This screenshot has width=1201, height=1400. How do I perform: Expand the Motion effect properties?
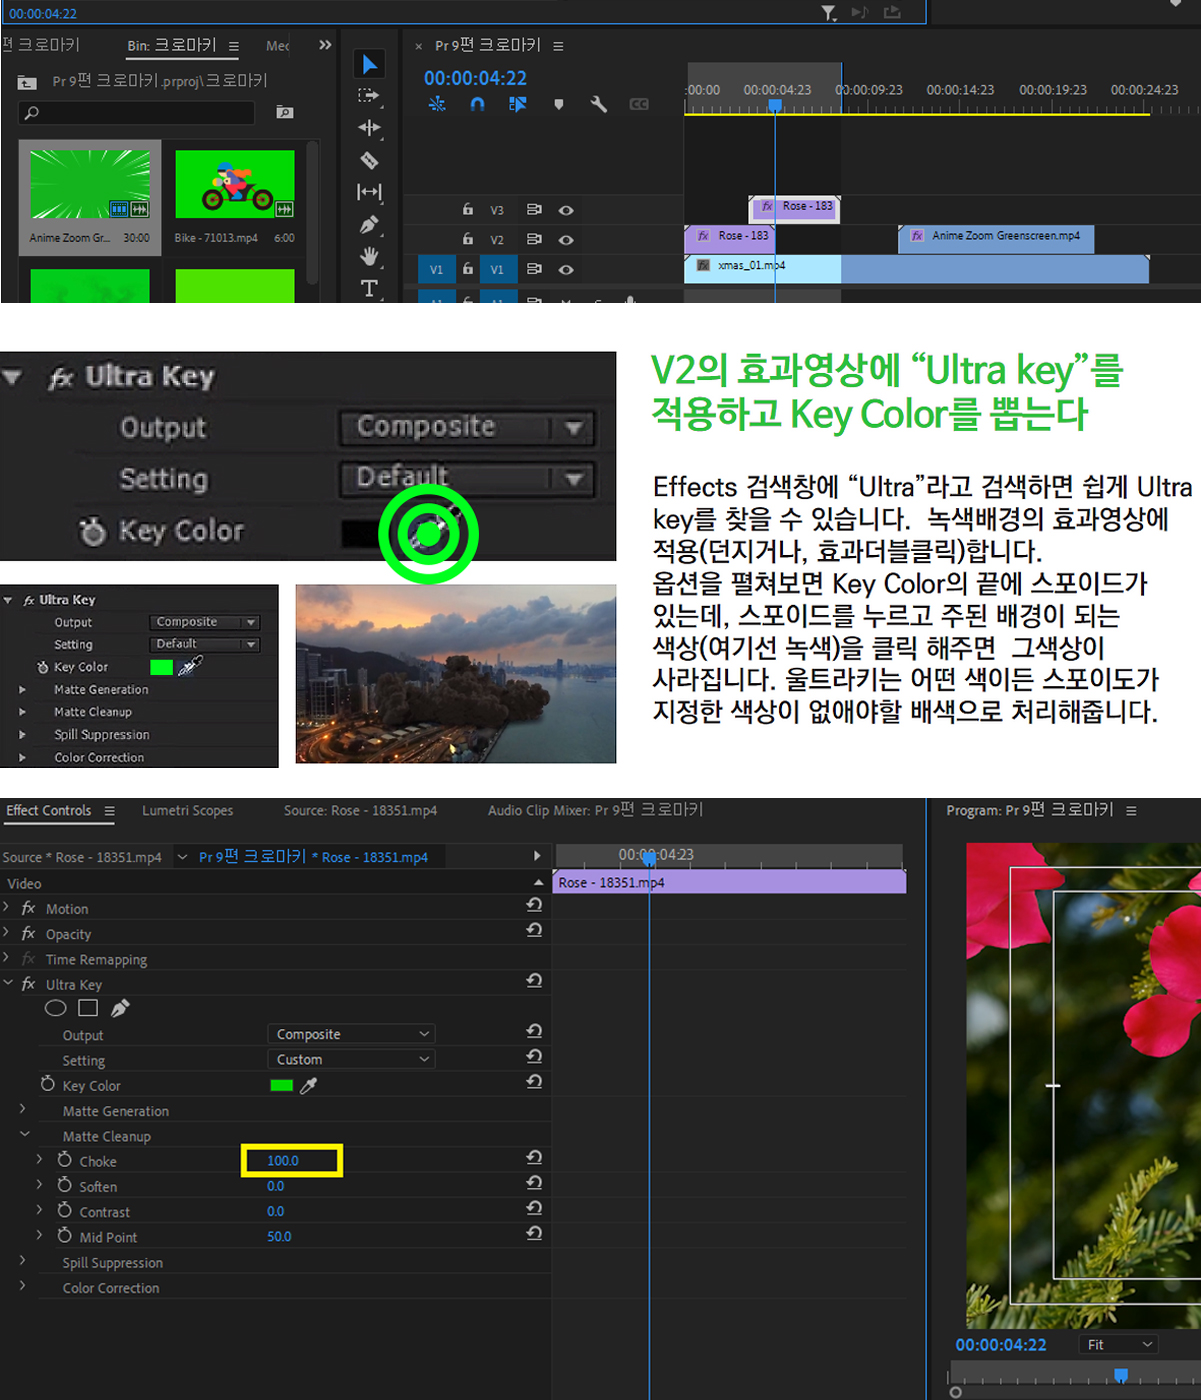tap(6, 907)
